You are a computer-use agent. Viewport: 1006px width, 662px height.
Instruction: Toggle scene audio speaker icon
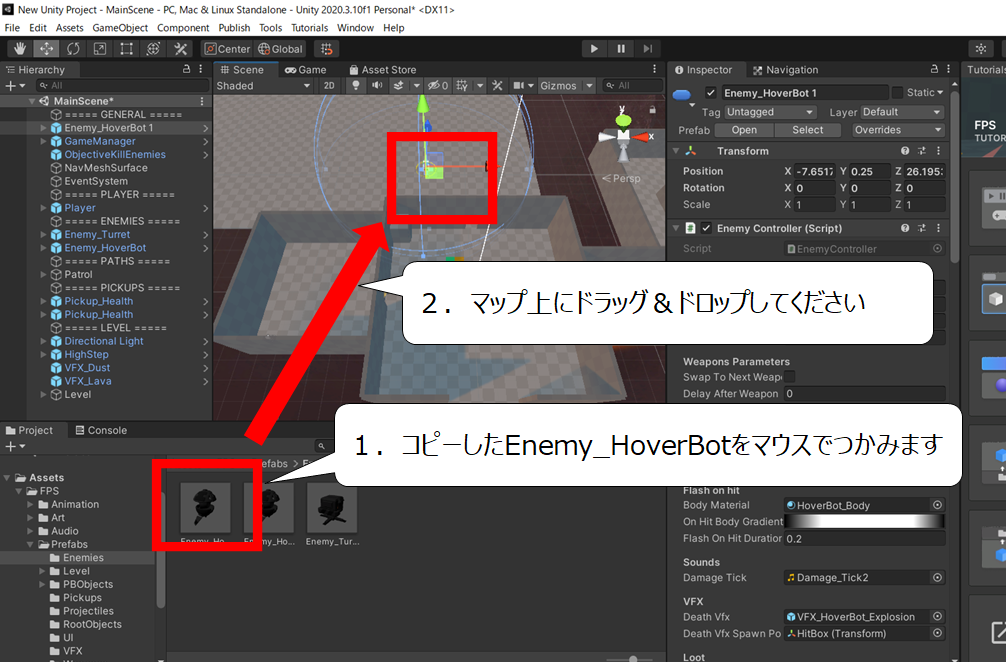coord(377,85)
